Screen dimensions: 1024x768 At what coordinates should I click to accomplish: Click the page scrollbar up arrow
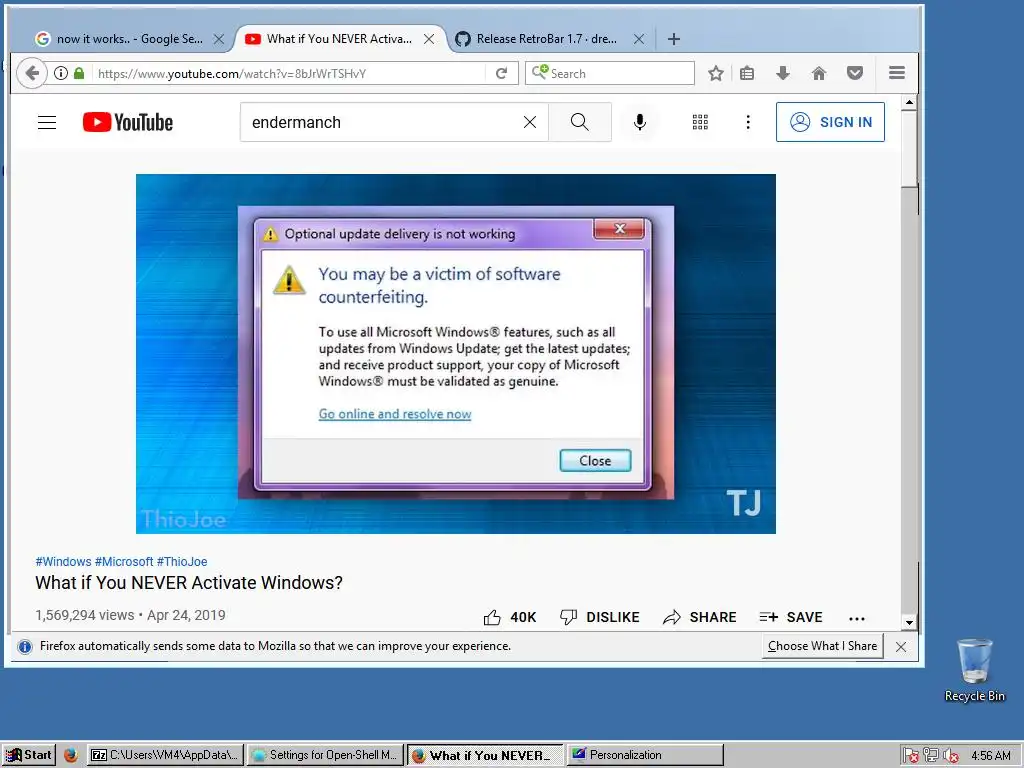909,103
